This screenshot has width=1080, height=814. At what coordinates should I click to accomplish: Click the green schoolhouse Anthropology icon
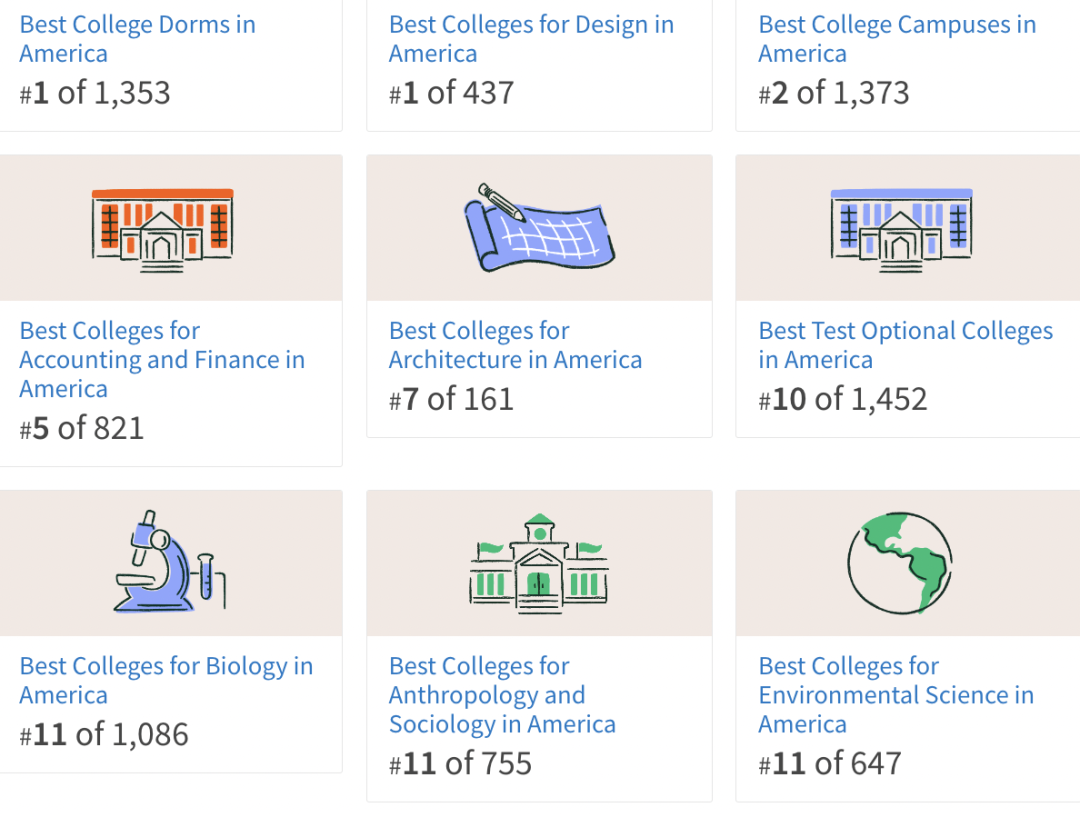click(539, 563)
